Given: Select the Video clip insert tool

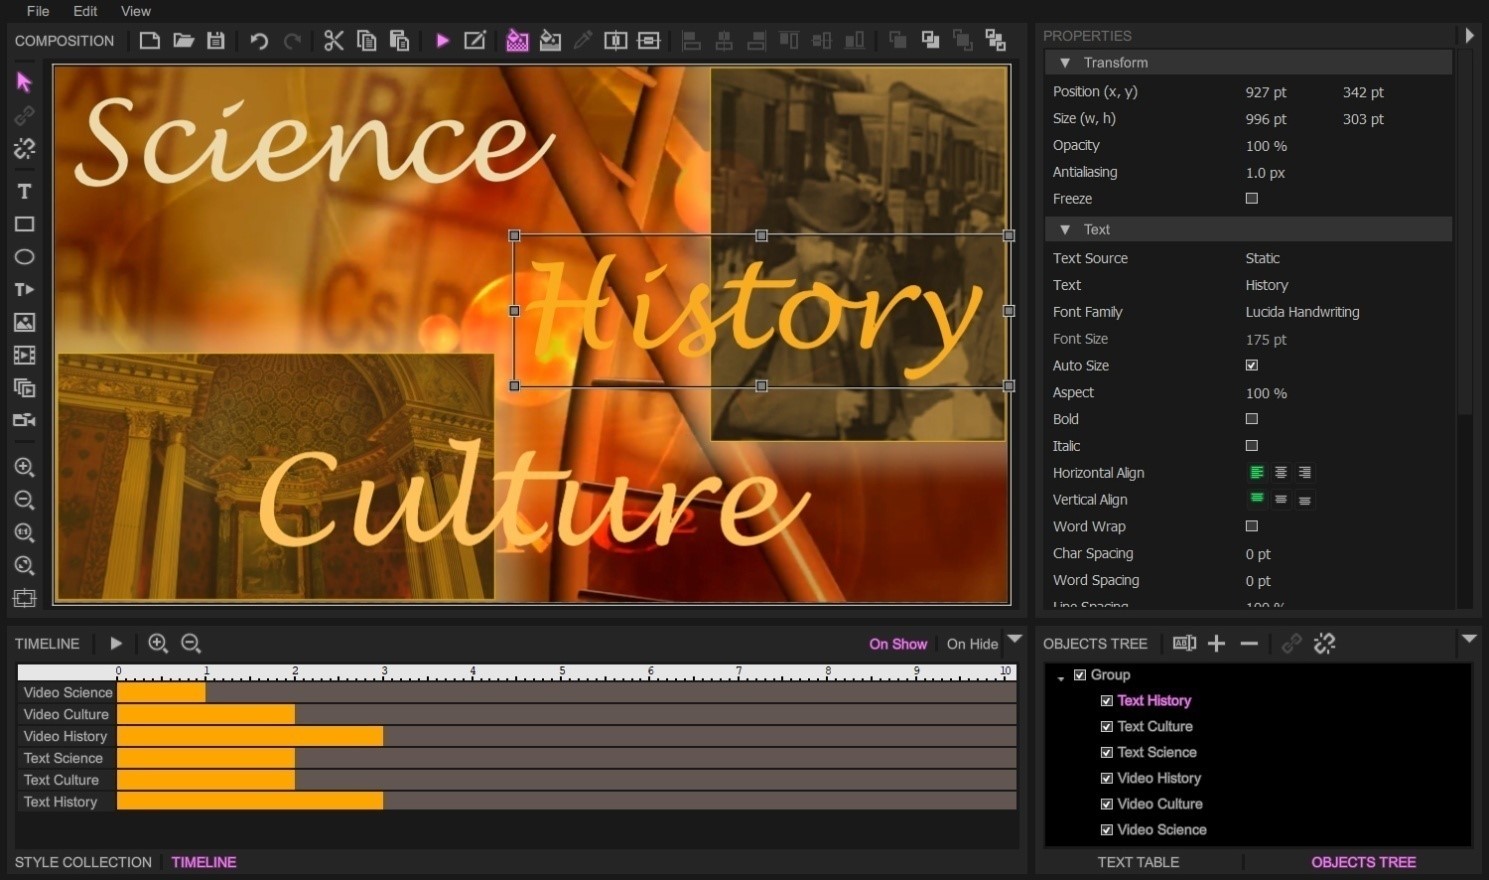Looking at the screenshot, I should click(24, 355).
